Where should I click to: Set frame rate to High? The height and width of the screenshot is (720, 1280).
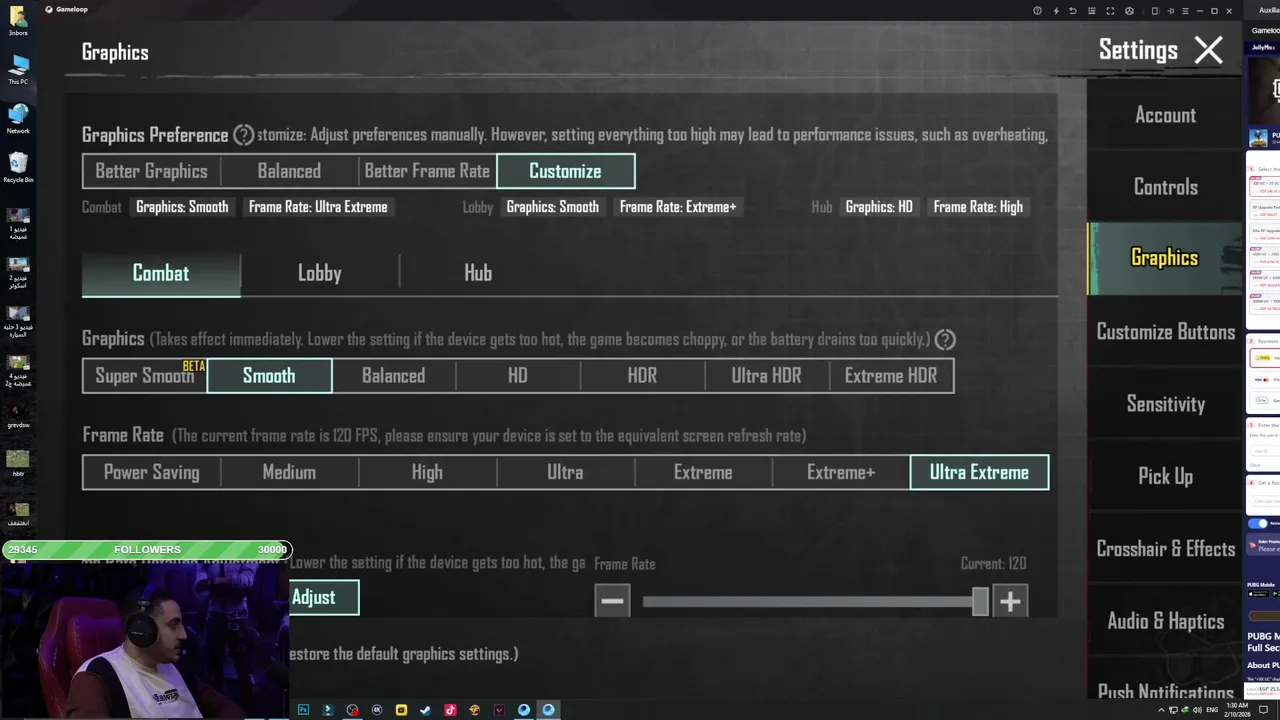(x=427, y=472)
